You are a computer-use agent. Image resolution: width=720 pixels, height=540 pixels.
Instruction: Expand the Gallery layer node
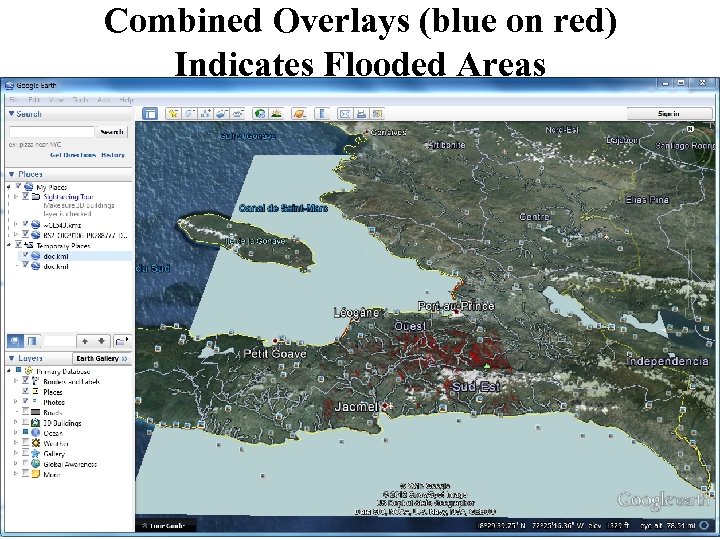(16, 454)
